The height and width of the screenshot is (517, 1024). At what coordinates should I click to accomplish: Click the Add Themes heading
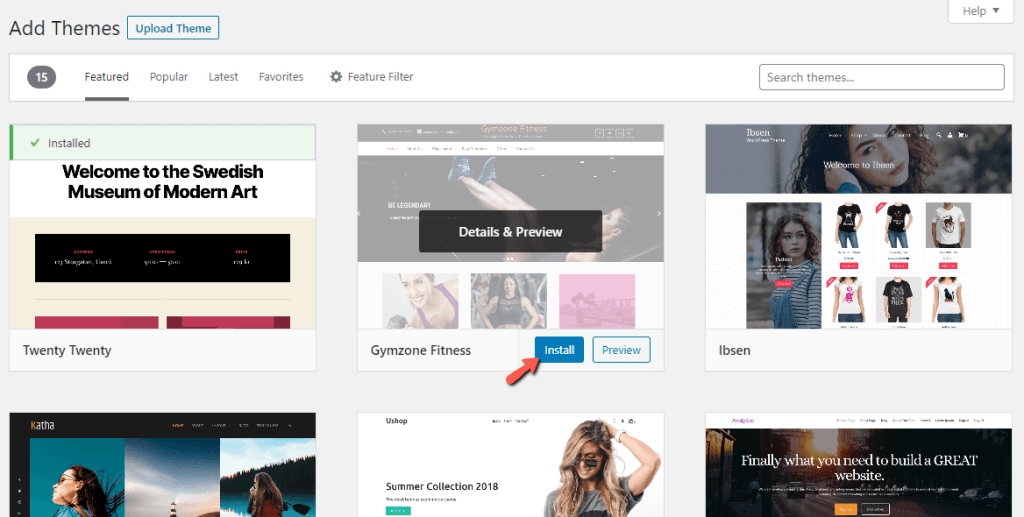(x=65, y=28)
